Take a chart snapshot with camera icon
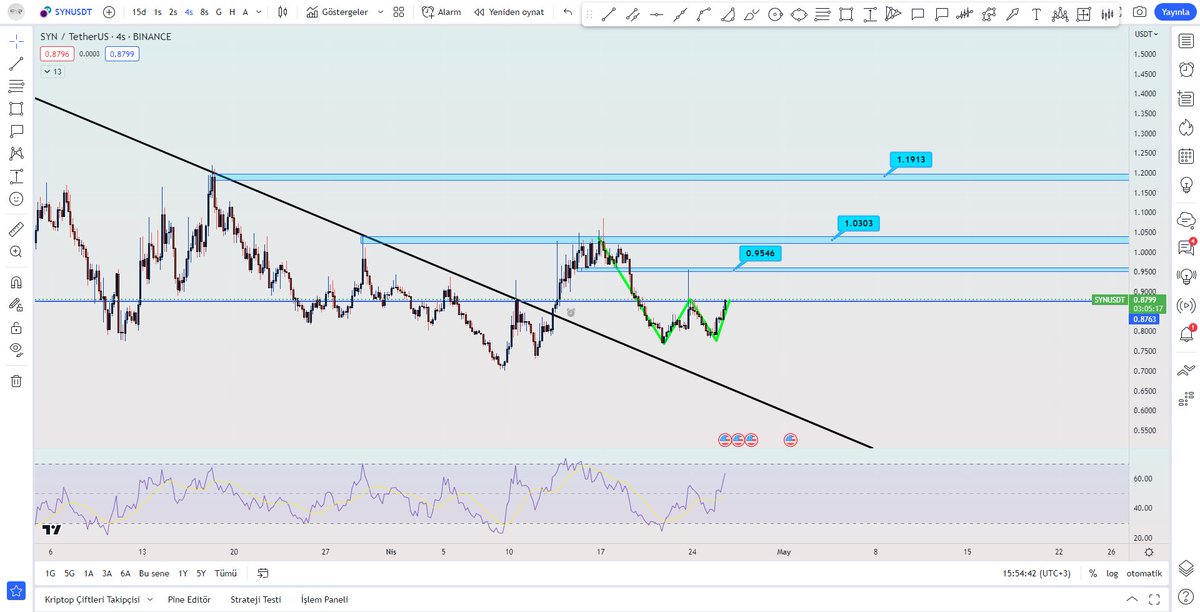Image resolution: width=1200 pixels, height=612 pixels. point(1140,12)
